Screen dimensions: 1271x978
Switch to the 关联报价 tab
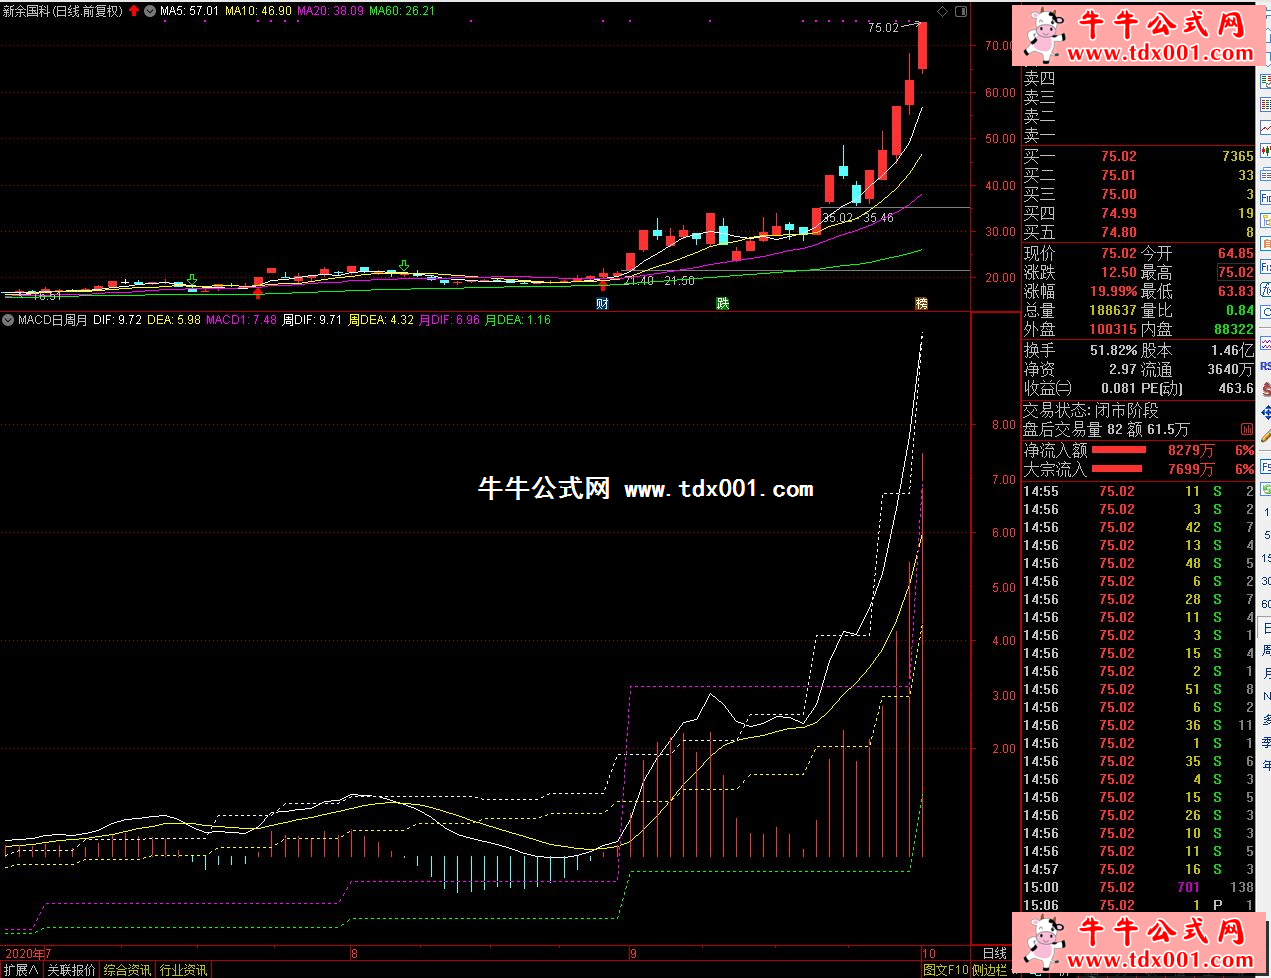(71, 970)
